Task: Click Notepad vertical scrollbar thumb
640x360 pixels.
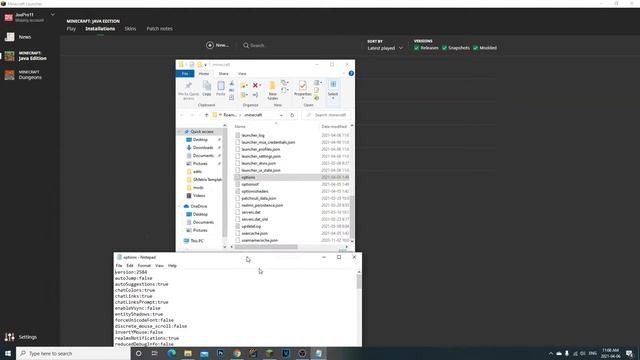Action: pos(359,282)
